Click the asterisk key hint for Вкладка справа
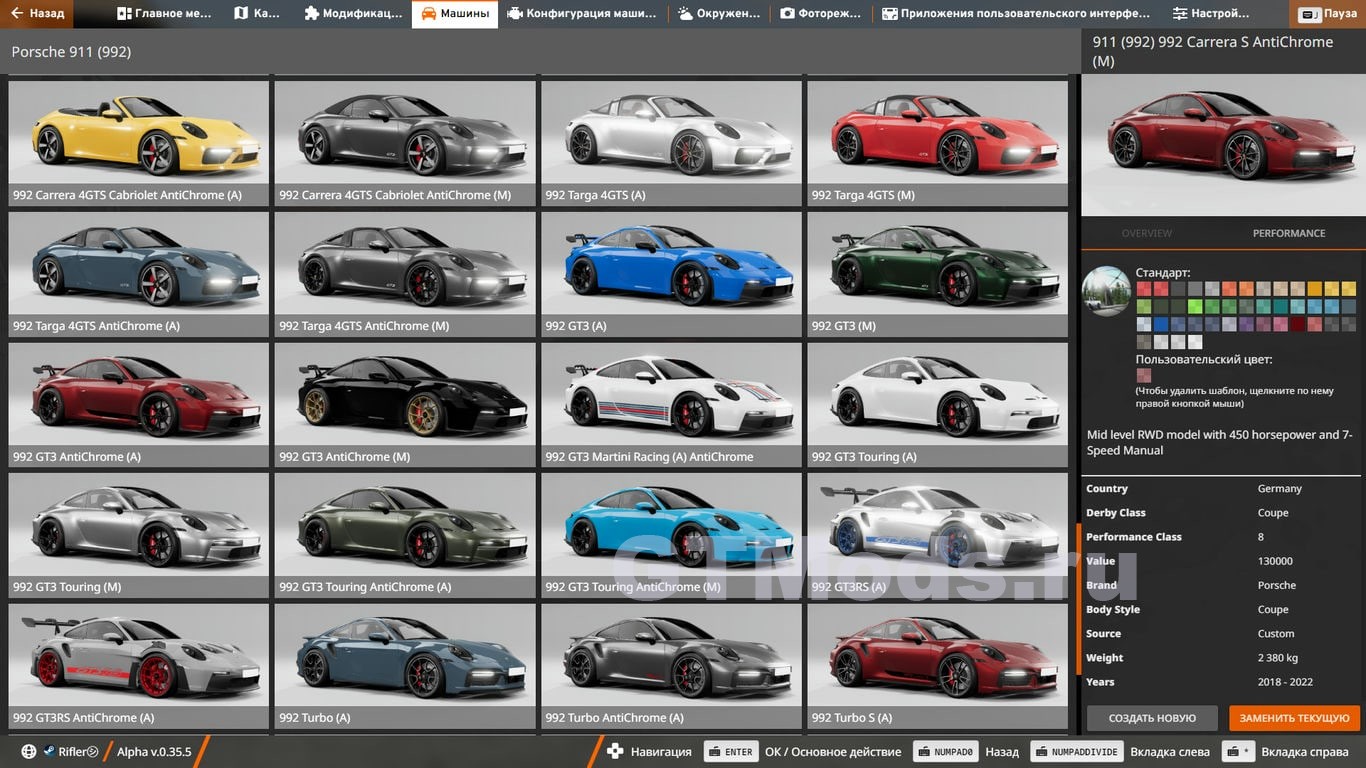 tap(1239, 752)
